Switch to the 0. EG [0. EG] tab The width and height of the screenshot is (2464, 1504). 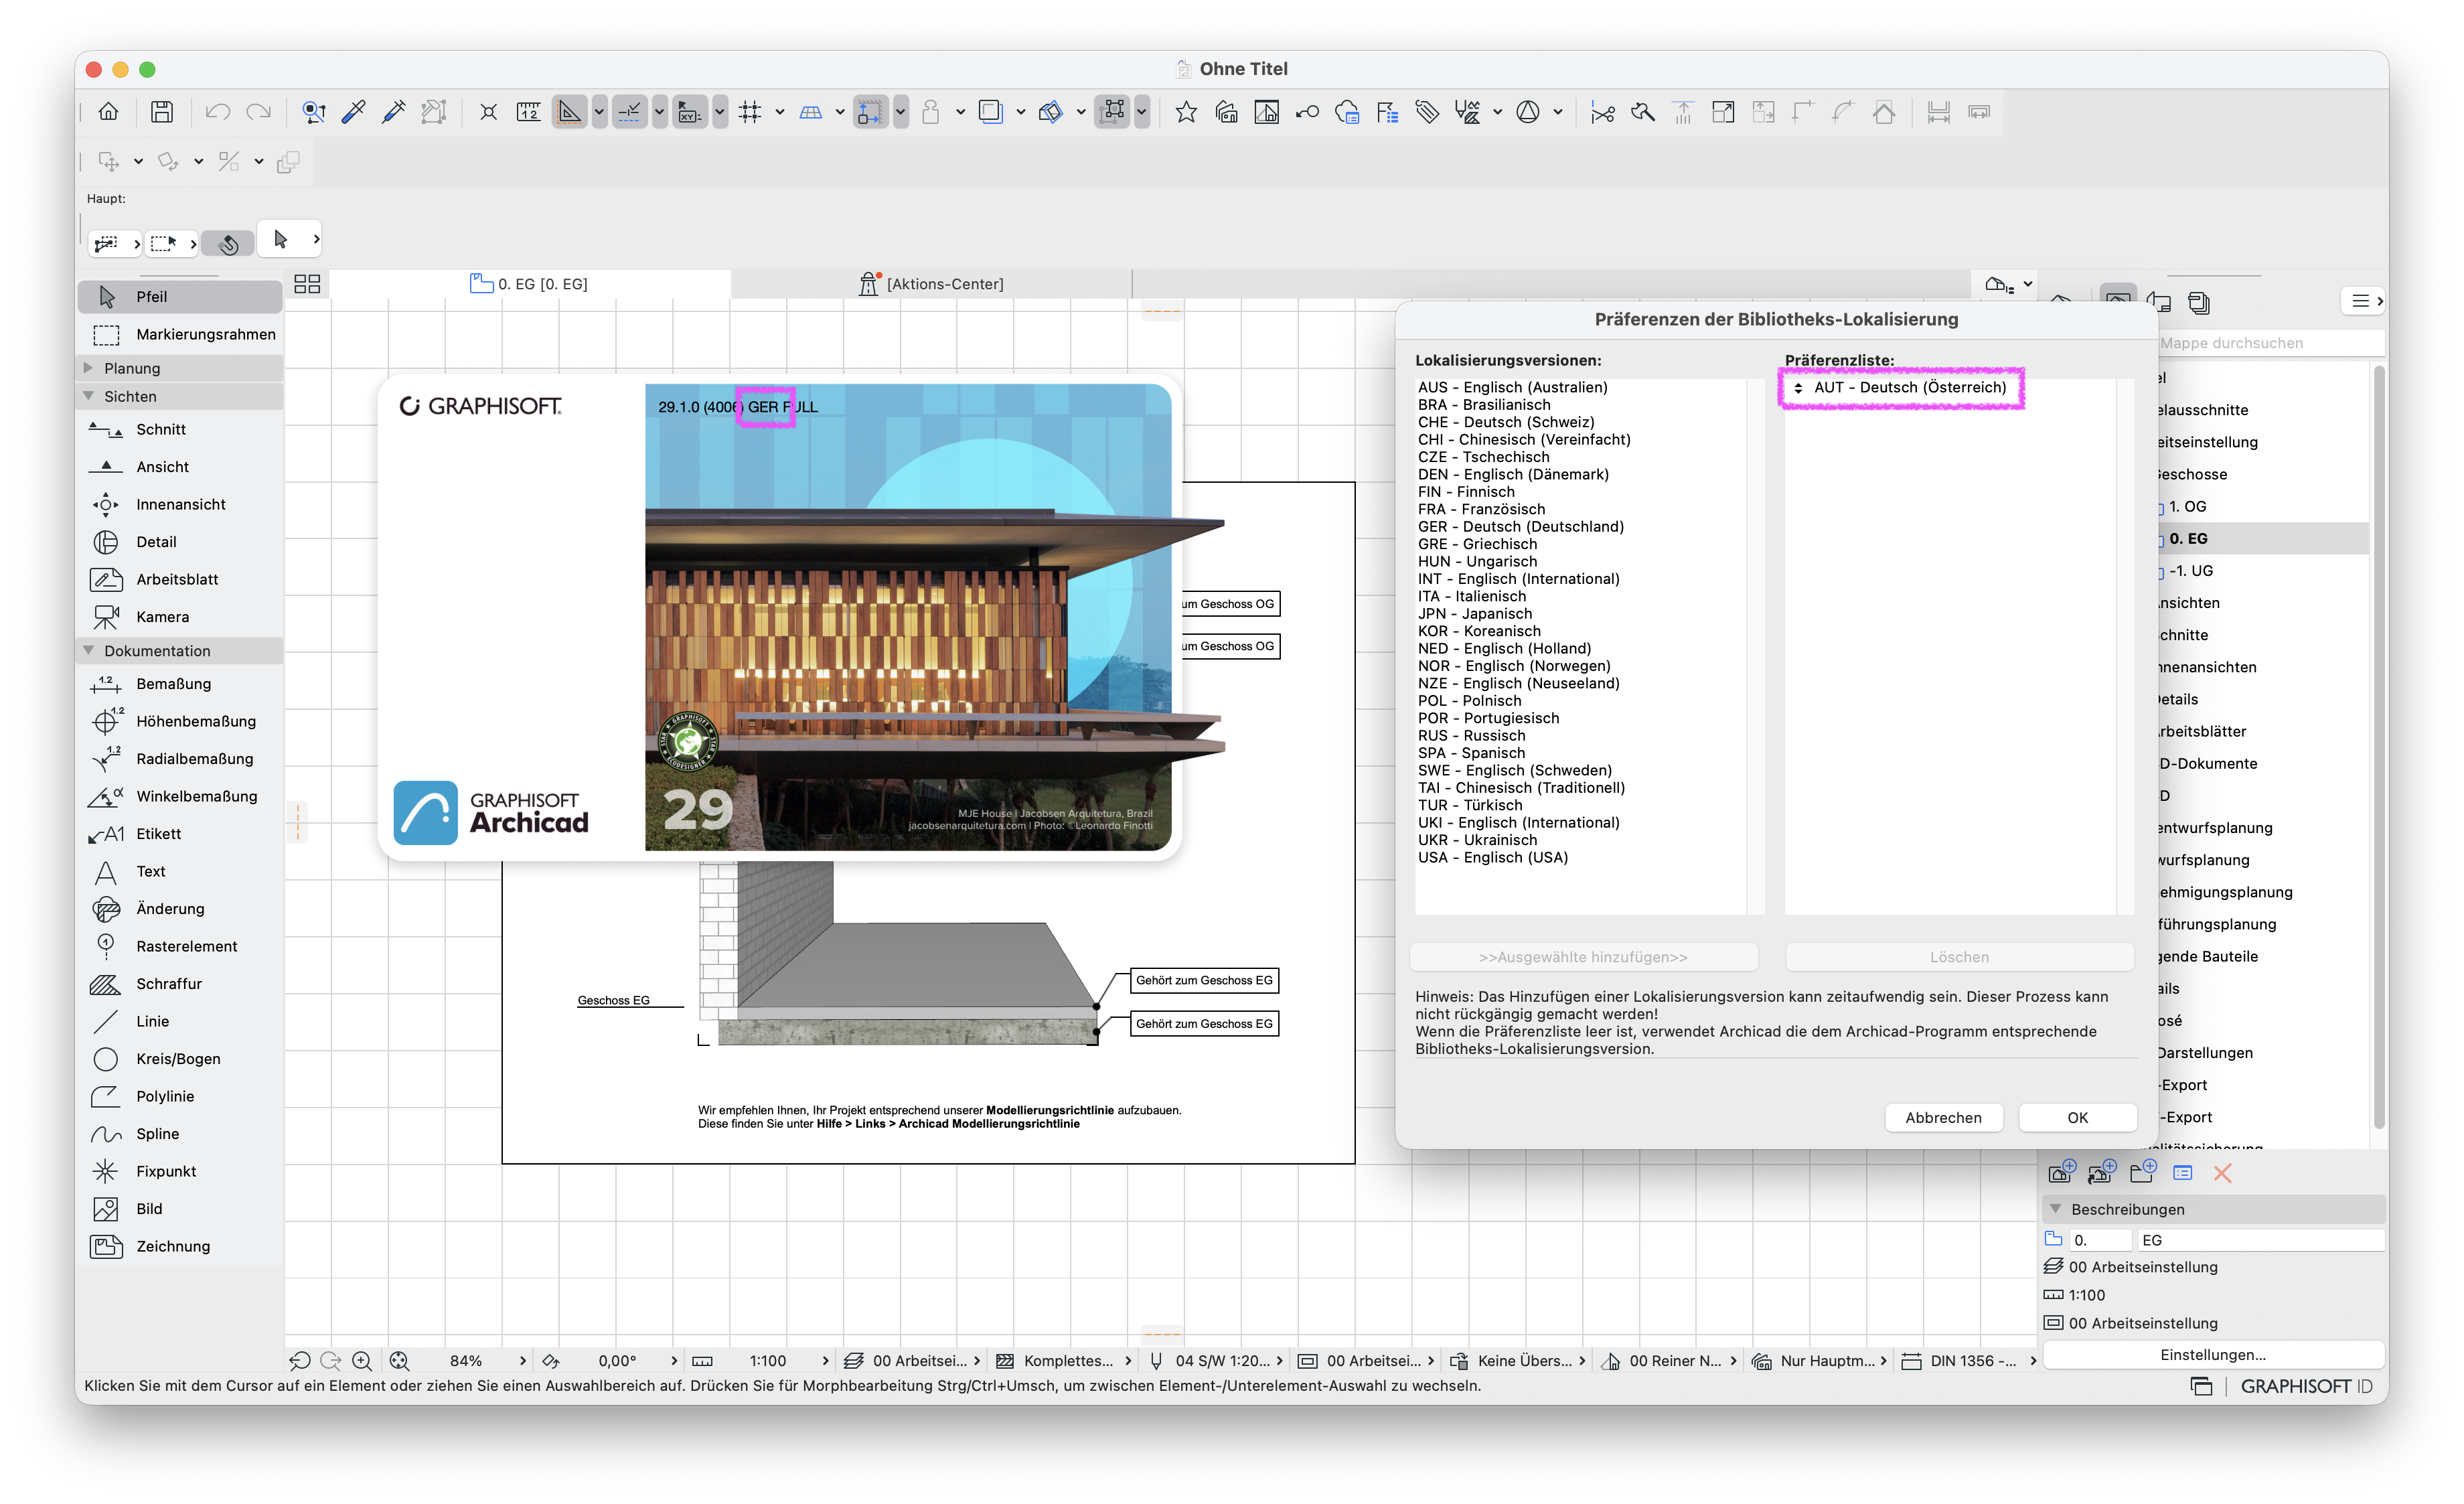(x=530, y=284)
